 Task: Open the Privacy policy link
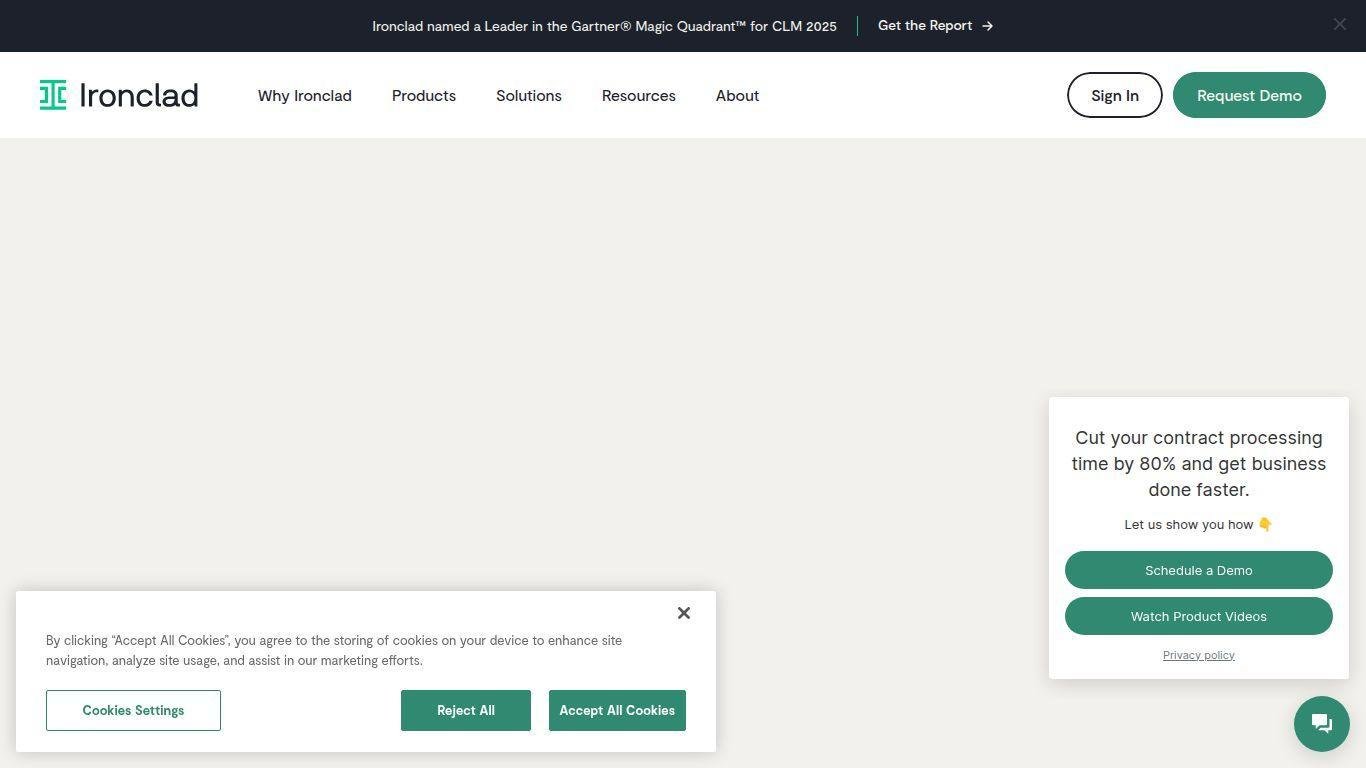[x=1198, y=655]
